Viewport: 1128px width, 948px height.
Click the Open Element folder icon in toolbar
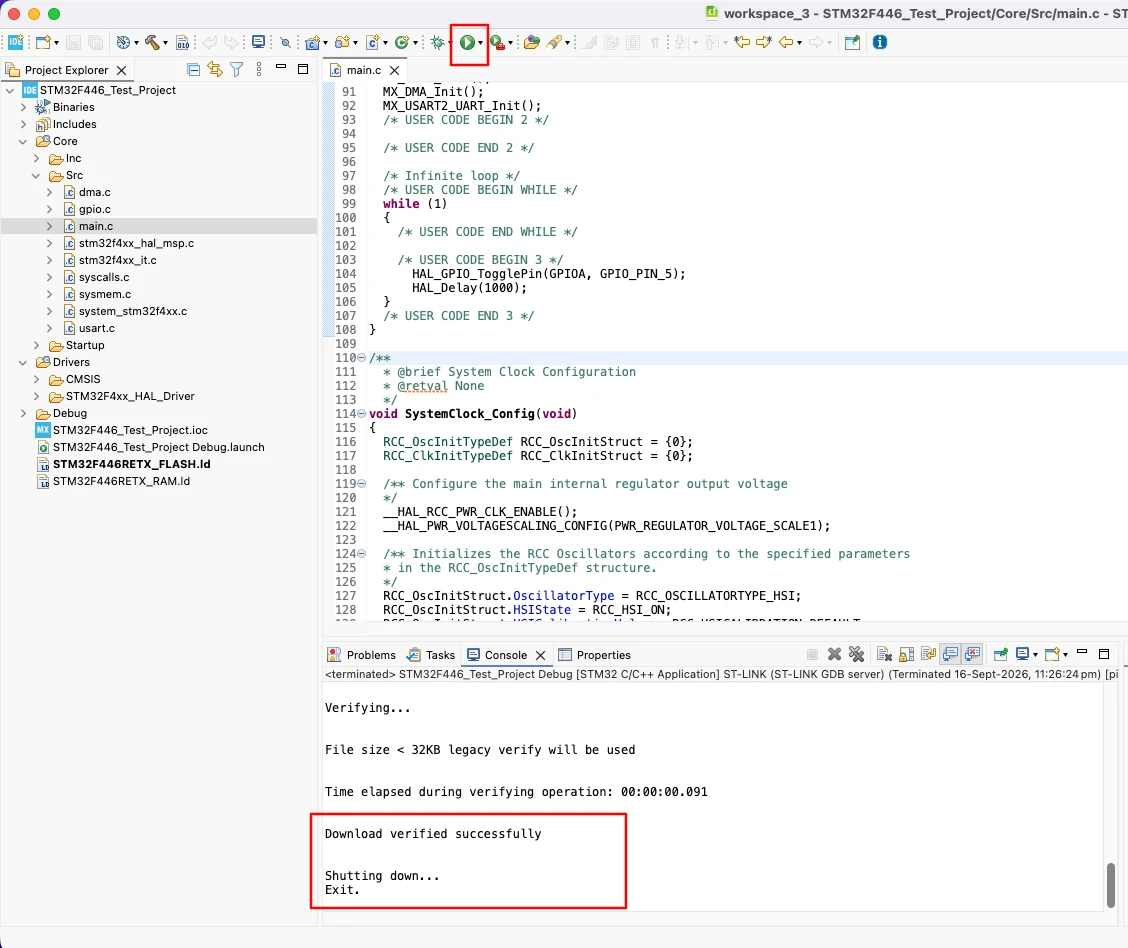(x=532, y=42)
